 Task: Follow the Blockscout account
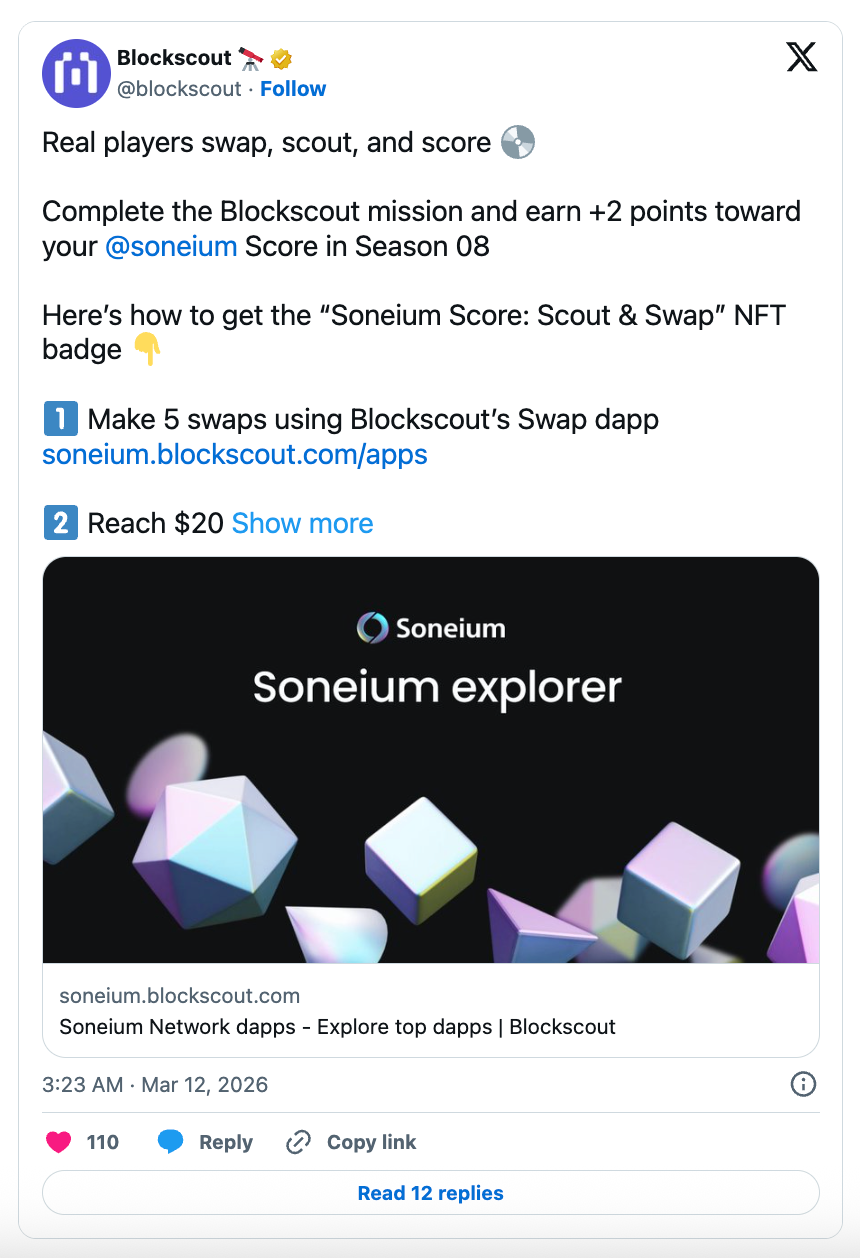click(x=293, y=89)
